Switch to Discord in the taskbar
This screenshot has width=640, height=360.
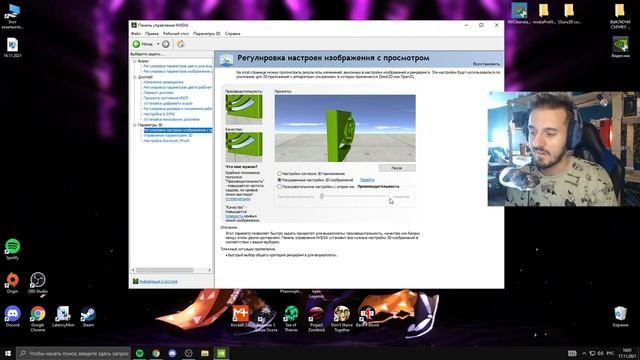[x=172, y=353]
